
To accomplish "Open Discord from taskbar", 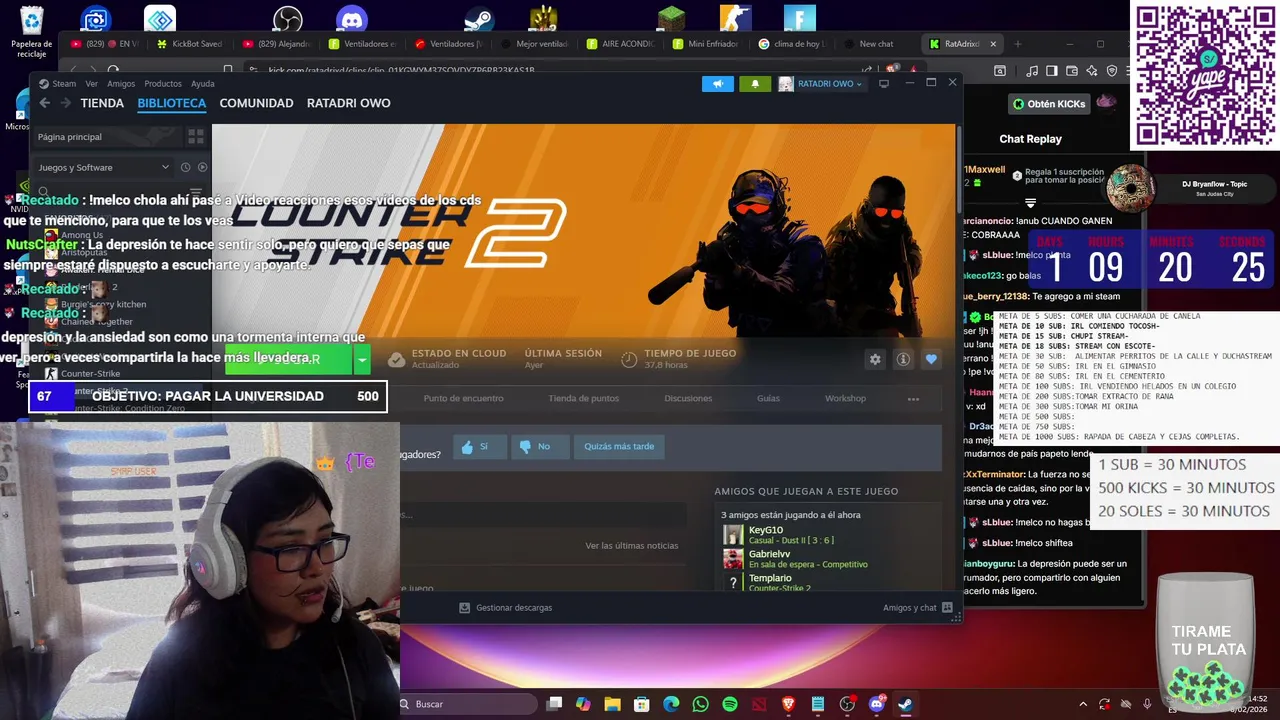I will click(877, 704).
